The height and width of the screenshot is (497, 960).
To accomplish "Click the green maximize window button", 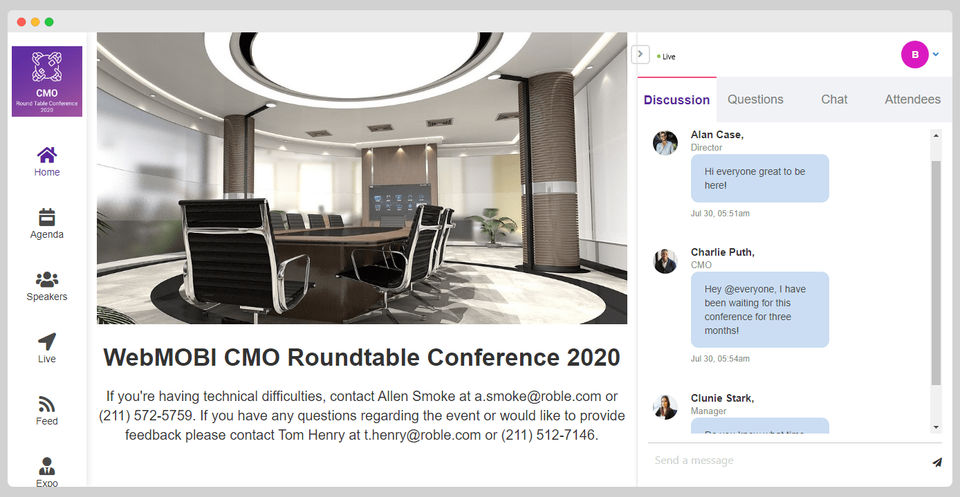I will pos(49,22).
